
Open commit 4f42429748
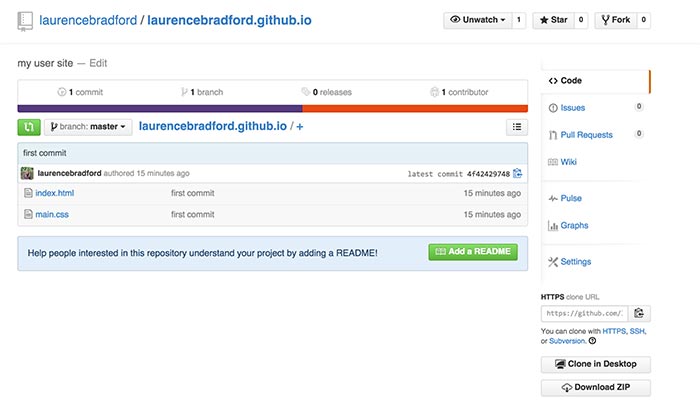tap(488, 174)
